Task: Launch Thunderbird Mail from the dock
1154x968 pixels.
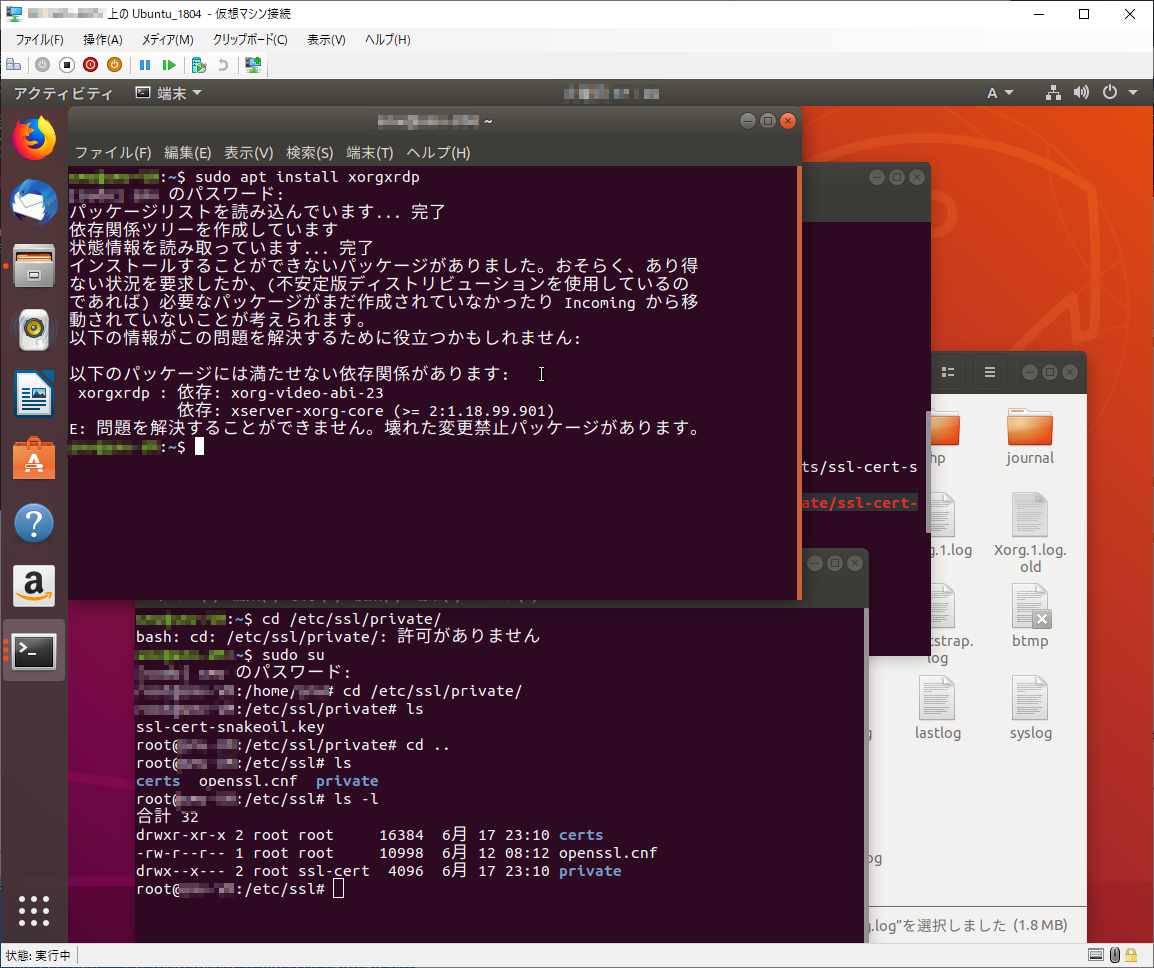Action: [x=34, y=202]
